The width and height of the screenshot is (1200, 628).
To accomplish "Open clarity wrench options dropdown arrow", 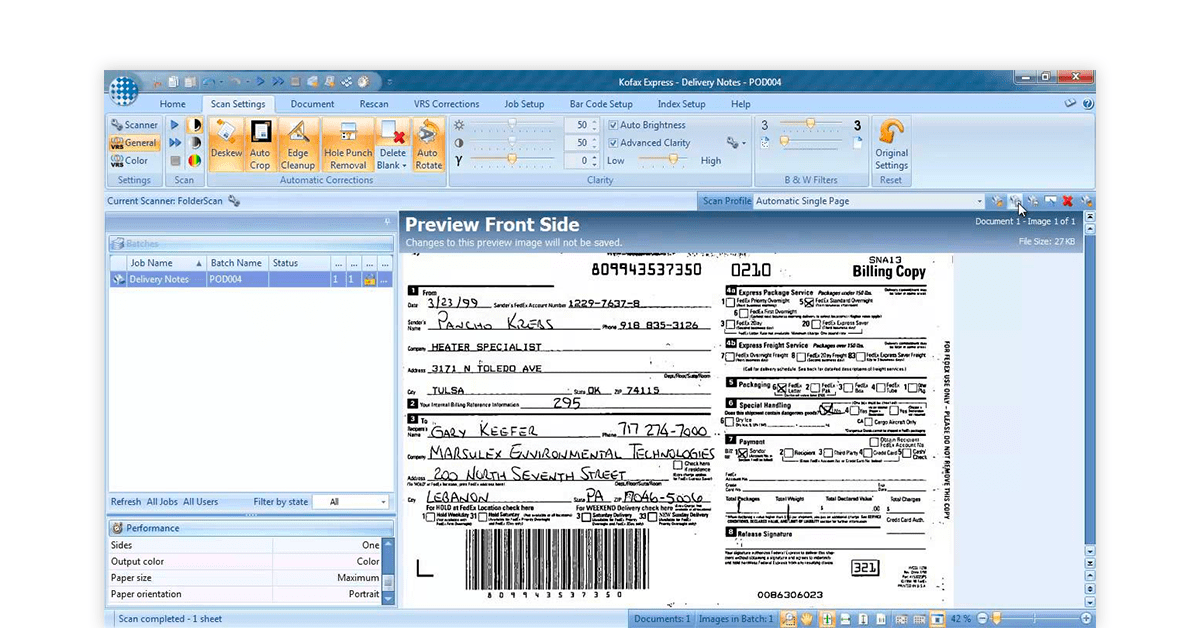I will coord(744,144).
